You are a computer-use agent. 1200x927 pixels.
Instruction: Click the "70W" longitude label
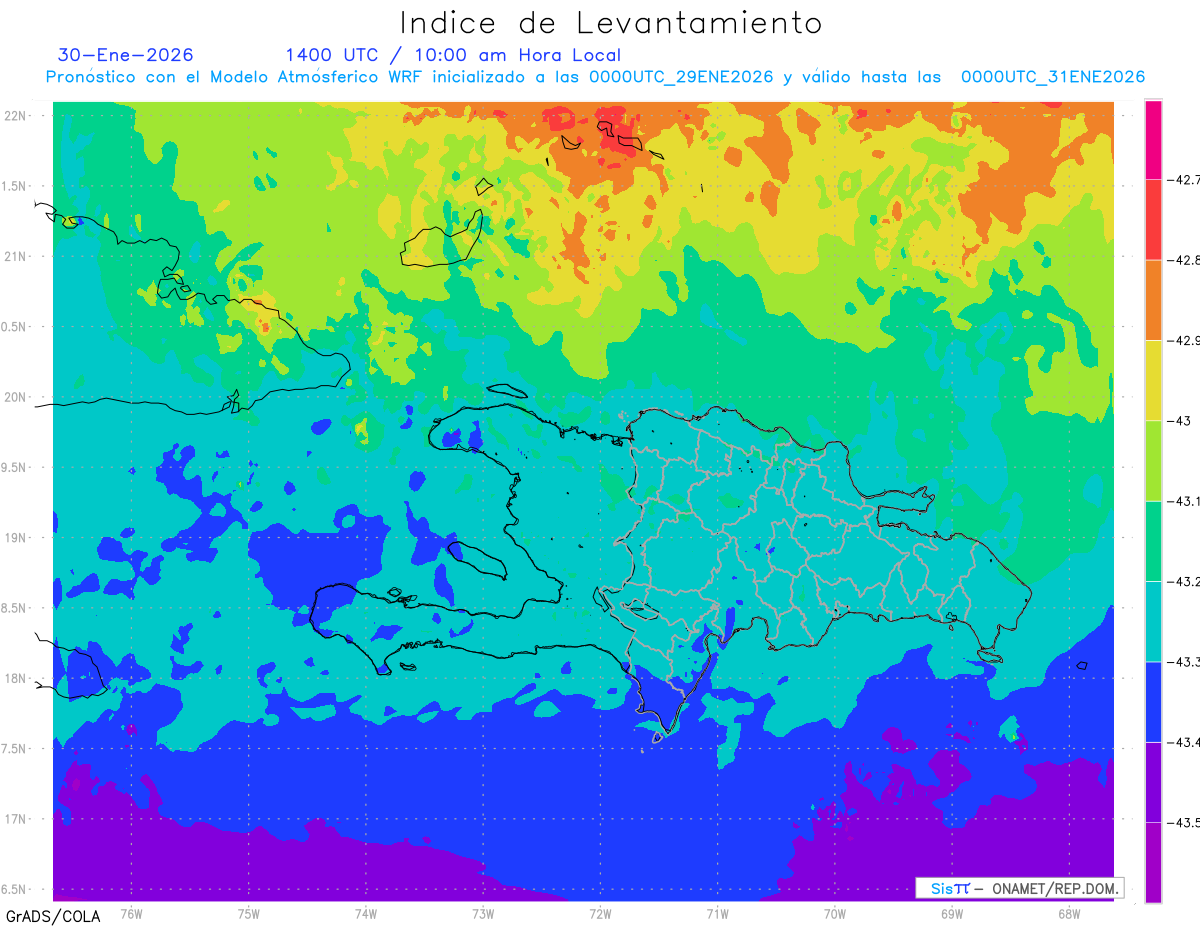coord(834,913)
